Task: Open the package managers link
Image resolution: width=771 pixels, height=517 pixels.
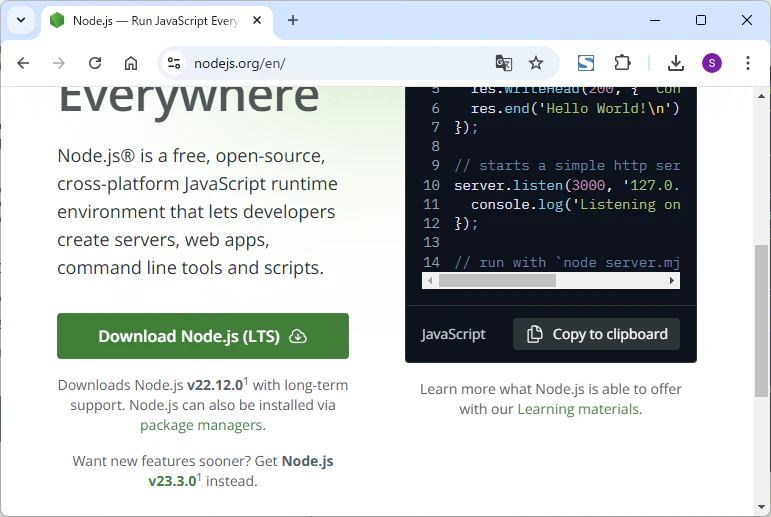Action: 203,425
